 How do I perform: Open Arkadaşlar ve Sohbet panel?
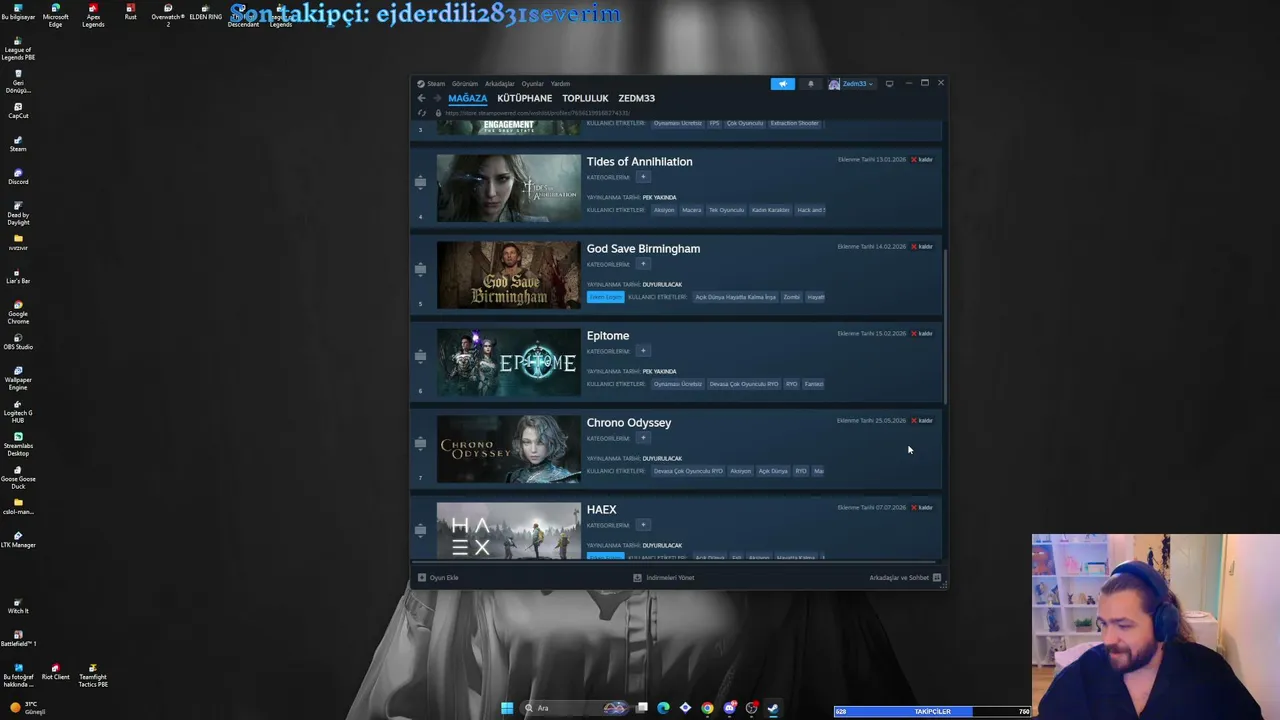point(905,578)
